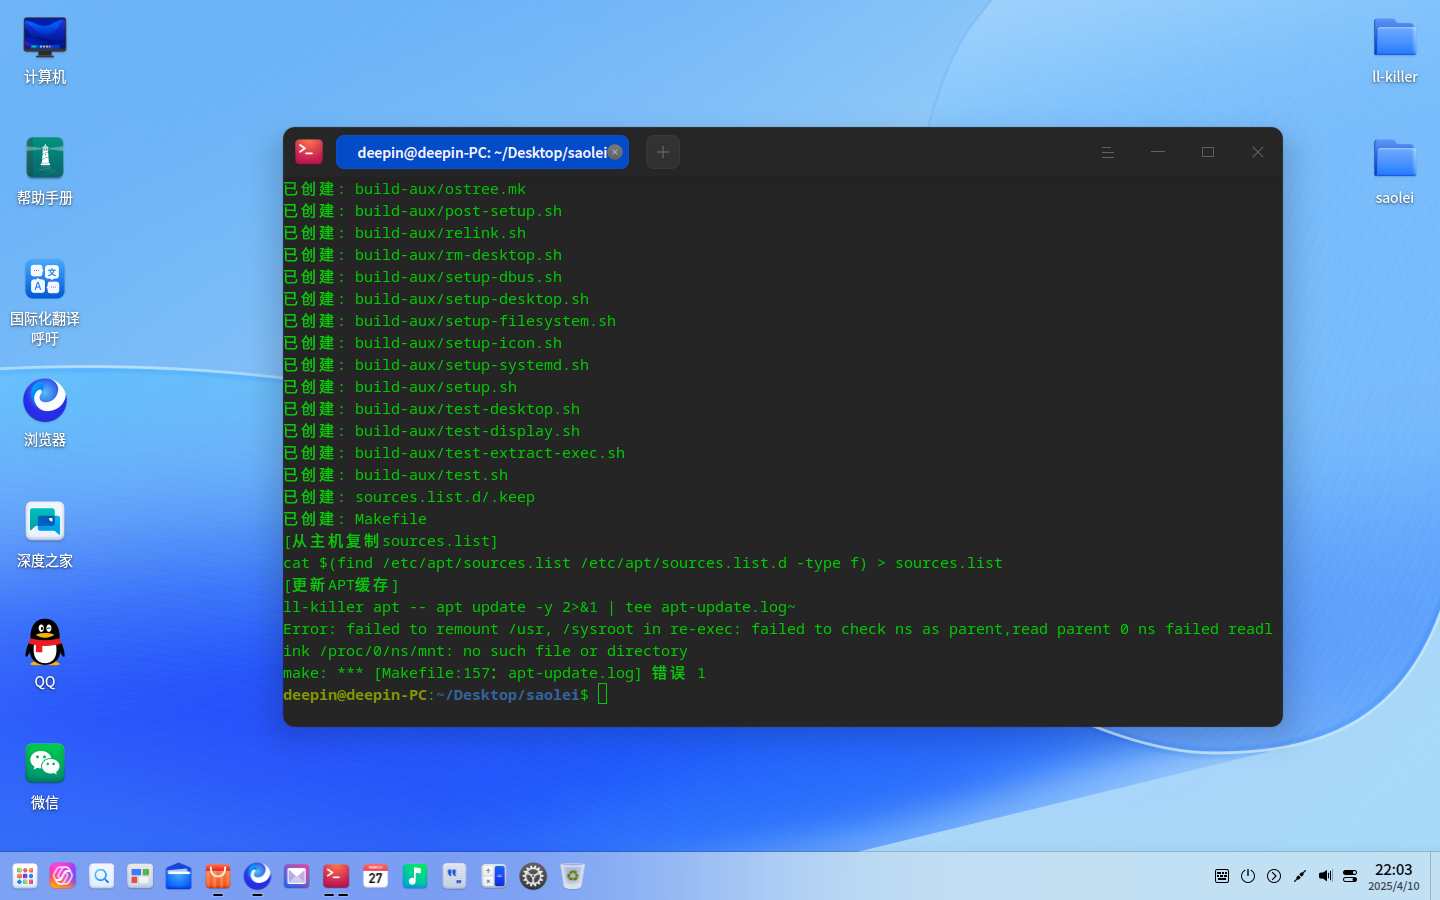Click the 22:03 clock and date
The image size is (1440, 900).
pyautogui.click(x=1393, y=876)
